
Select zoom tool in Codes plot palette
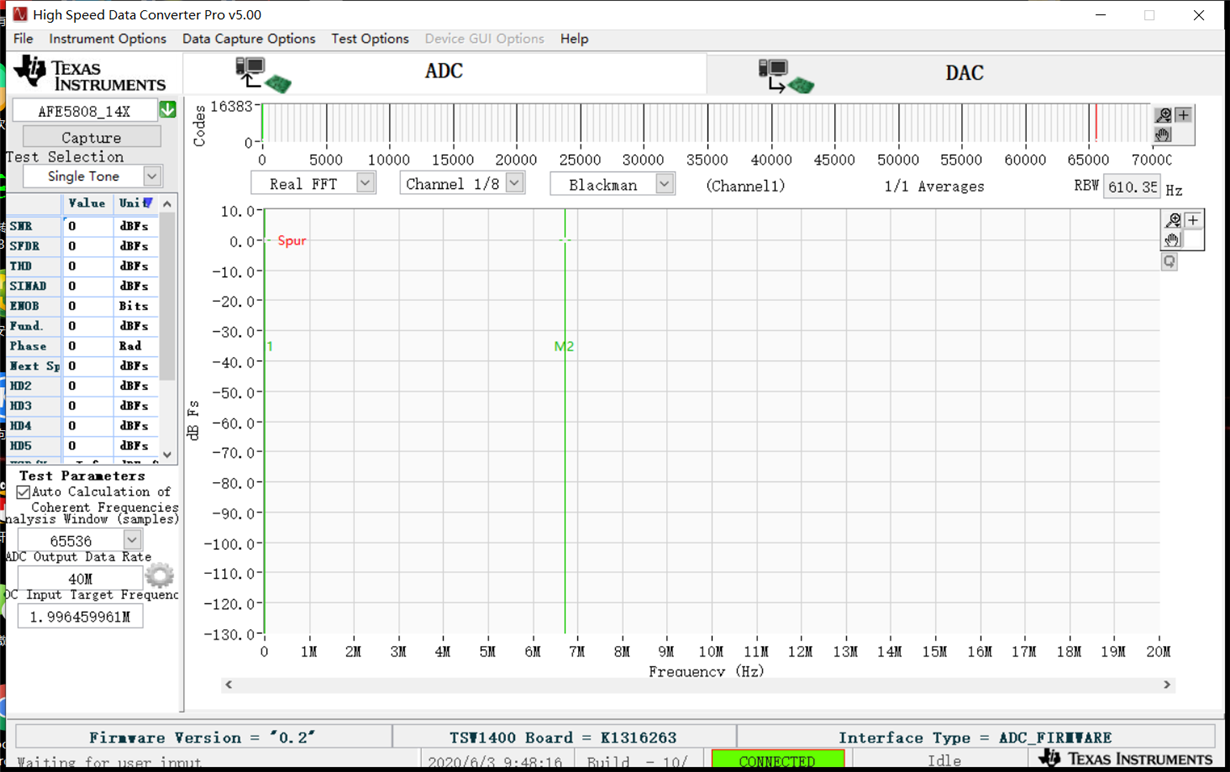click(1163, 115)
